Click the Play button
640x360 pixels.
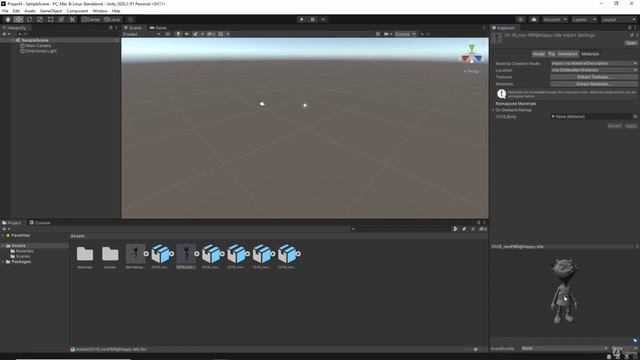pos(302,20)
